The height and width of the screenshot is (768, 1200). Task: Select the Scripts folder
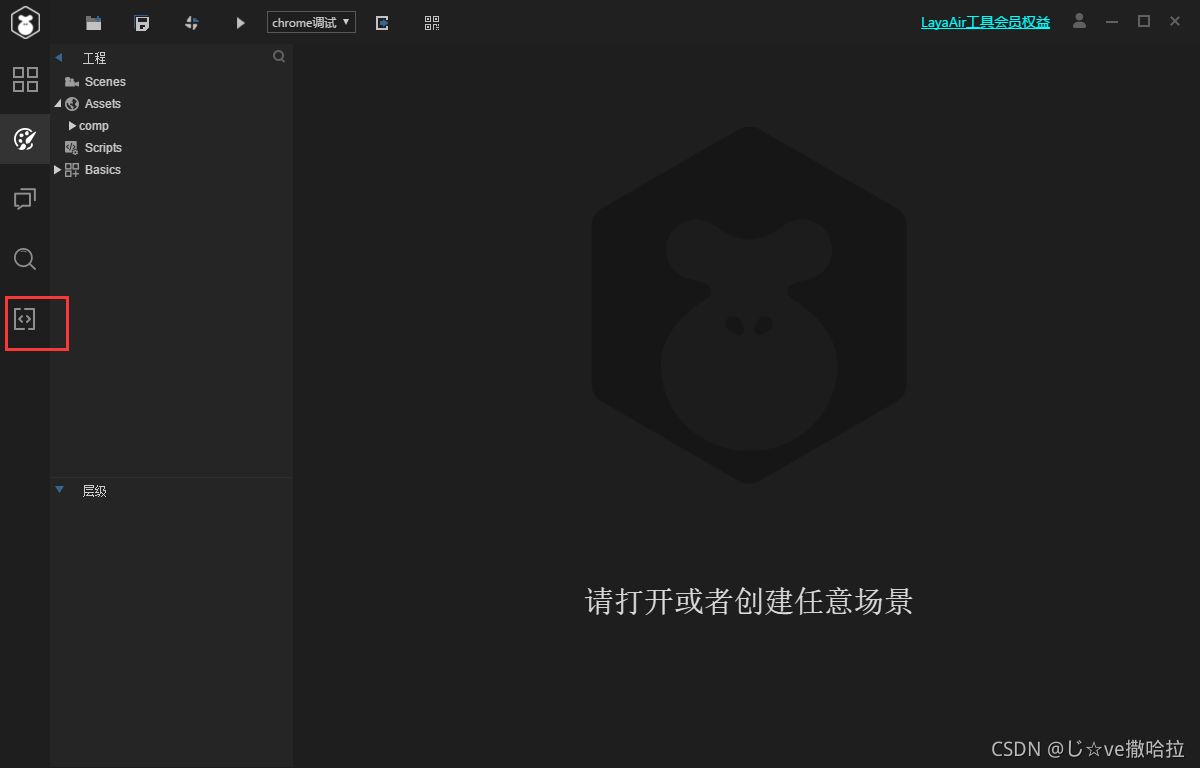pyautogui.click(x=103, y=148)
